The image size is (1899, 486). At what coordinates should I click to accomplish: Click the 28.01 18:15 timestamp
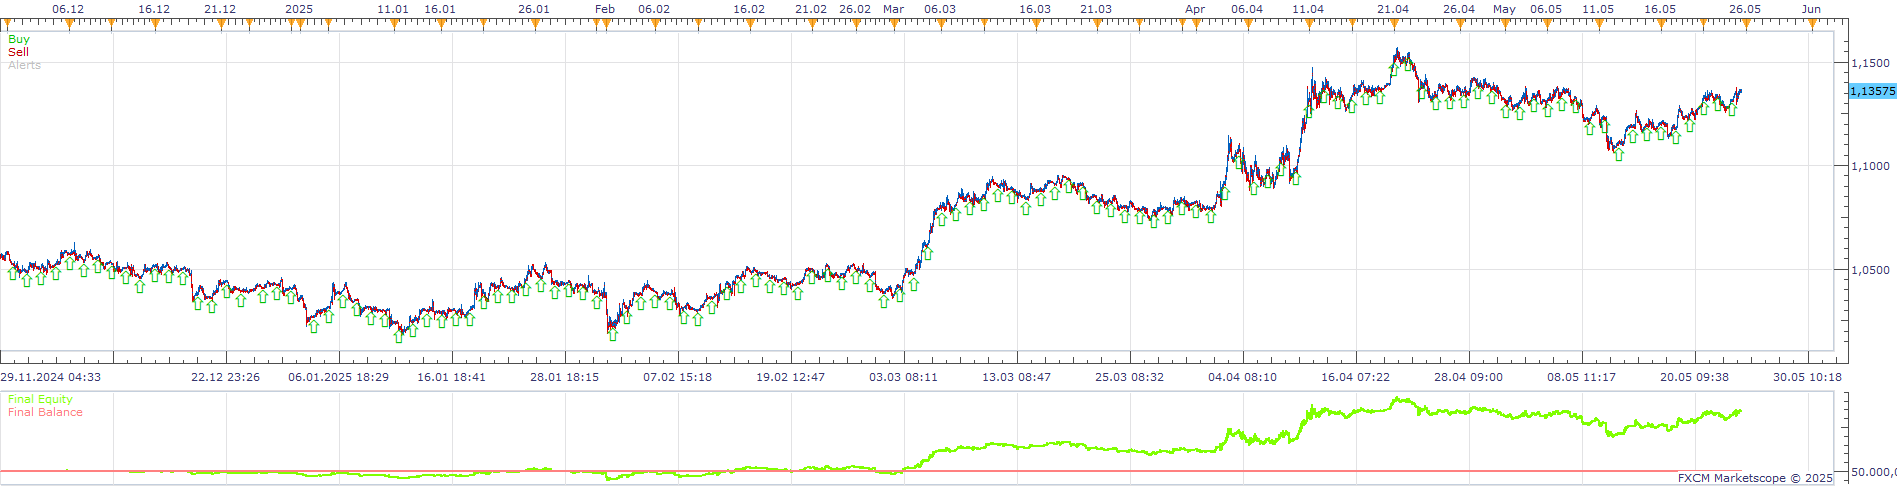coord(565,377)
